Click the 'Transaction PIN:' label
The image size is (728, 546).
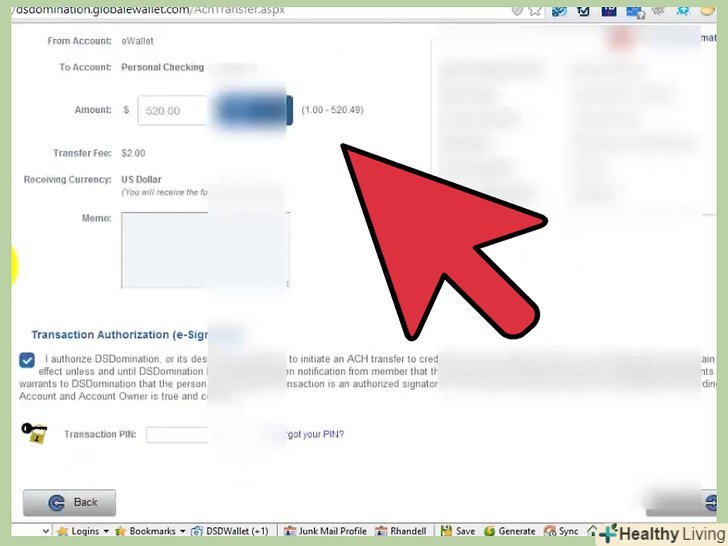100,434
